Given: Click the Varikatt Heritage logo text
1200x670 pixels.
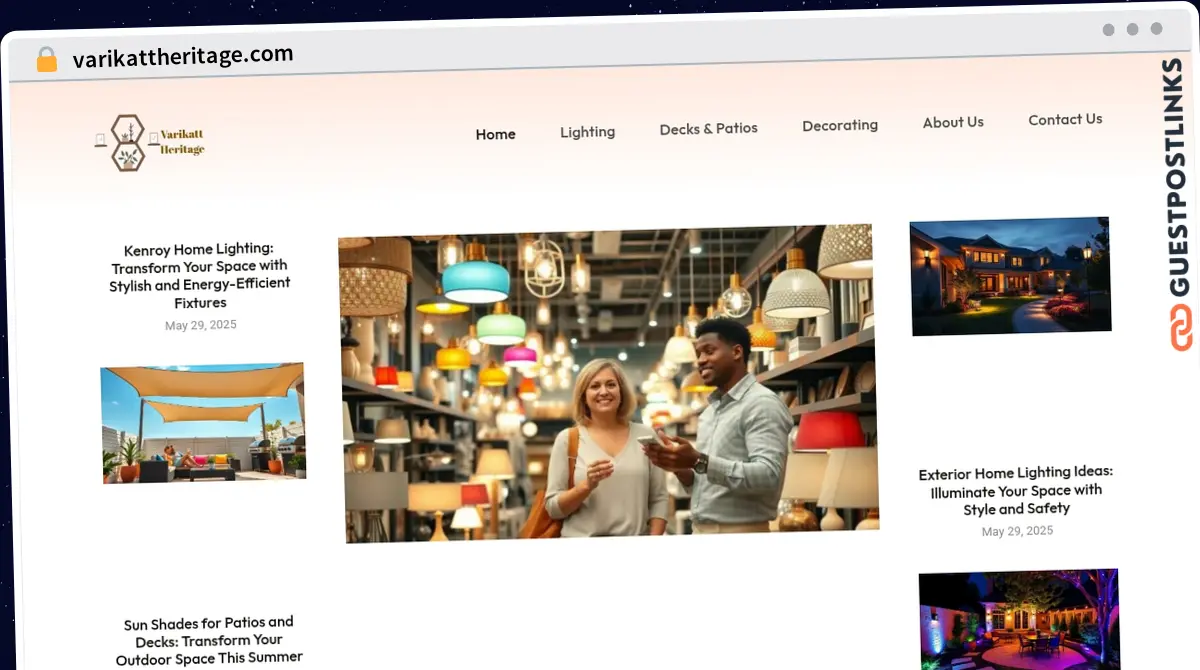Looking at the screenshot, I should (182, 142).
